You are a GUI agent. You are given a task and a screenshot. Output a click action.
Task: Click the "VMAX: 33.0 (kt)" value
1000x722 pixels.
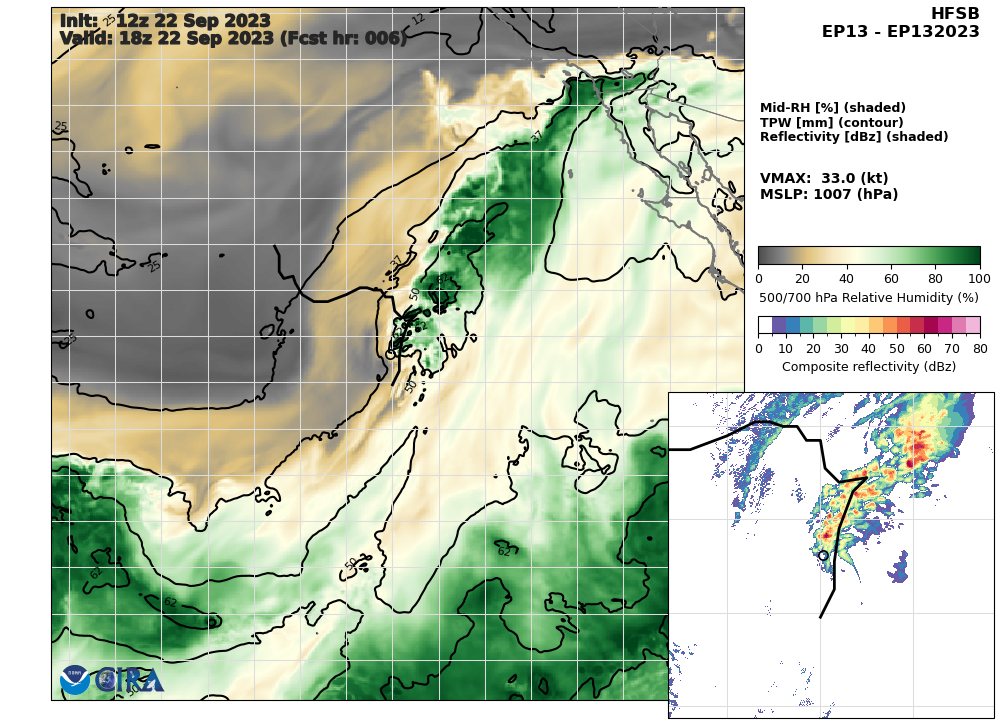[824, 178]
